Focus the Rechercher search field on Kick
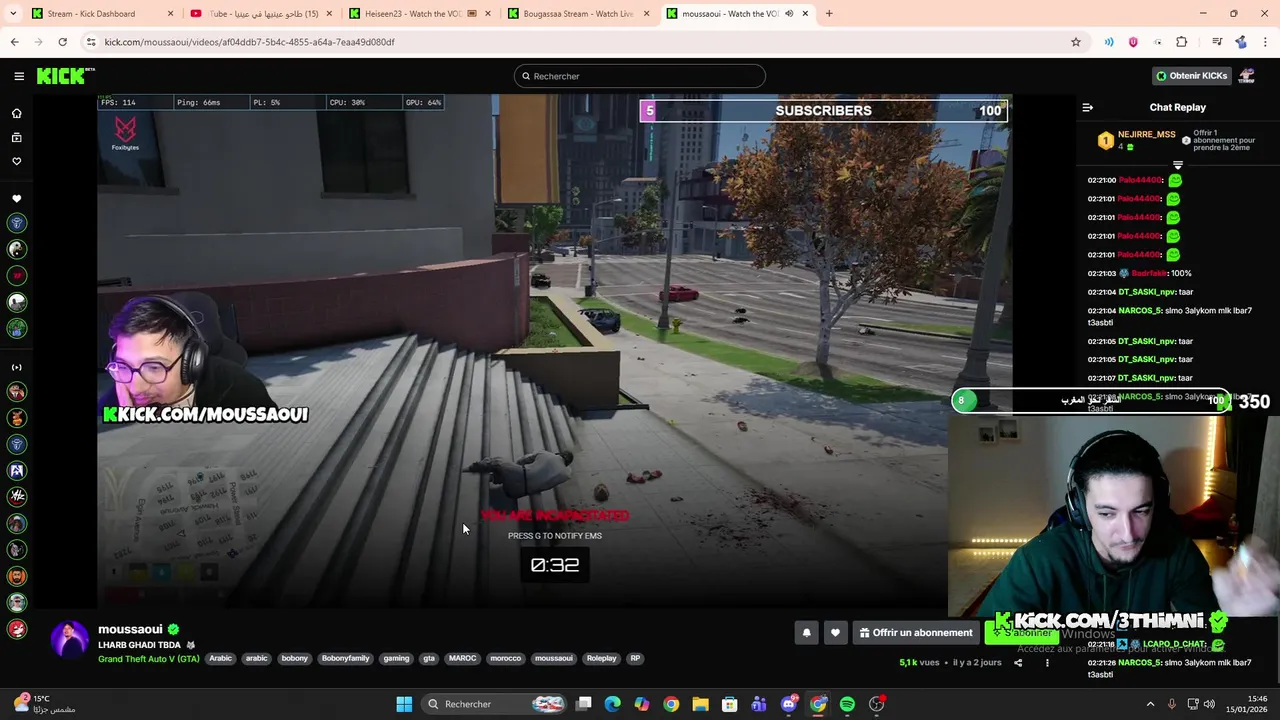Screen dimensions: 1280x720 (640, 76)
